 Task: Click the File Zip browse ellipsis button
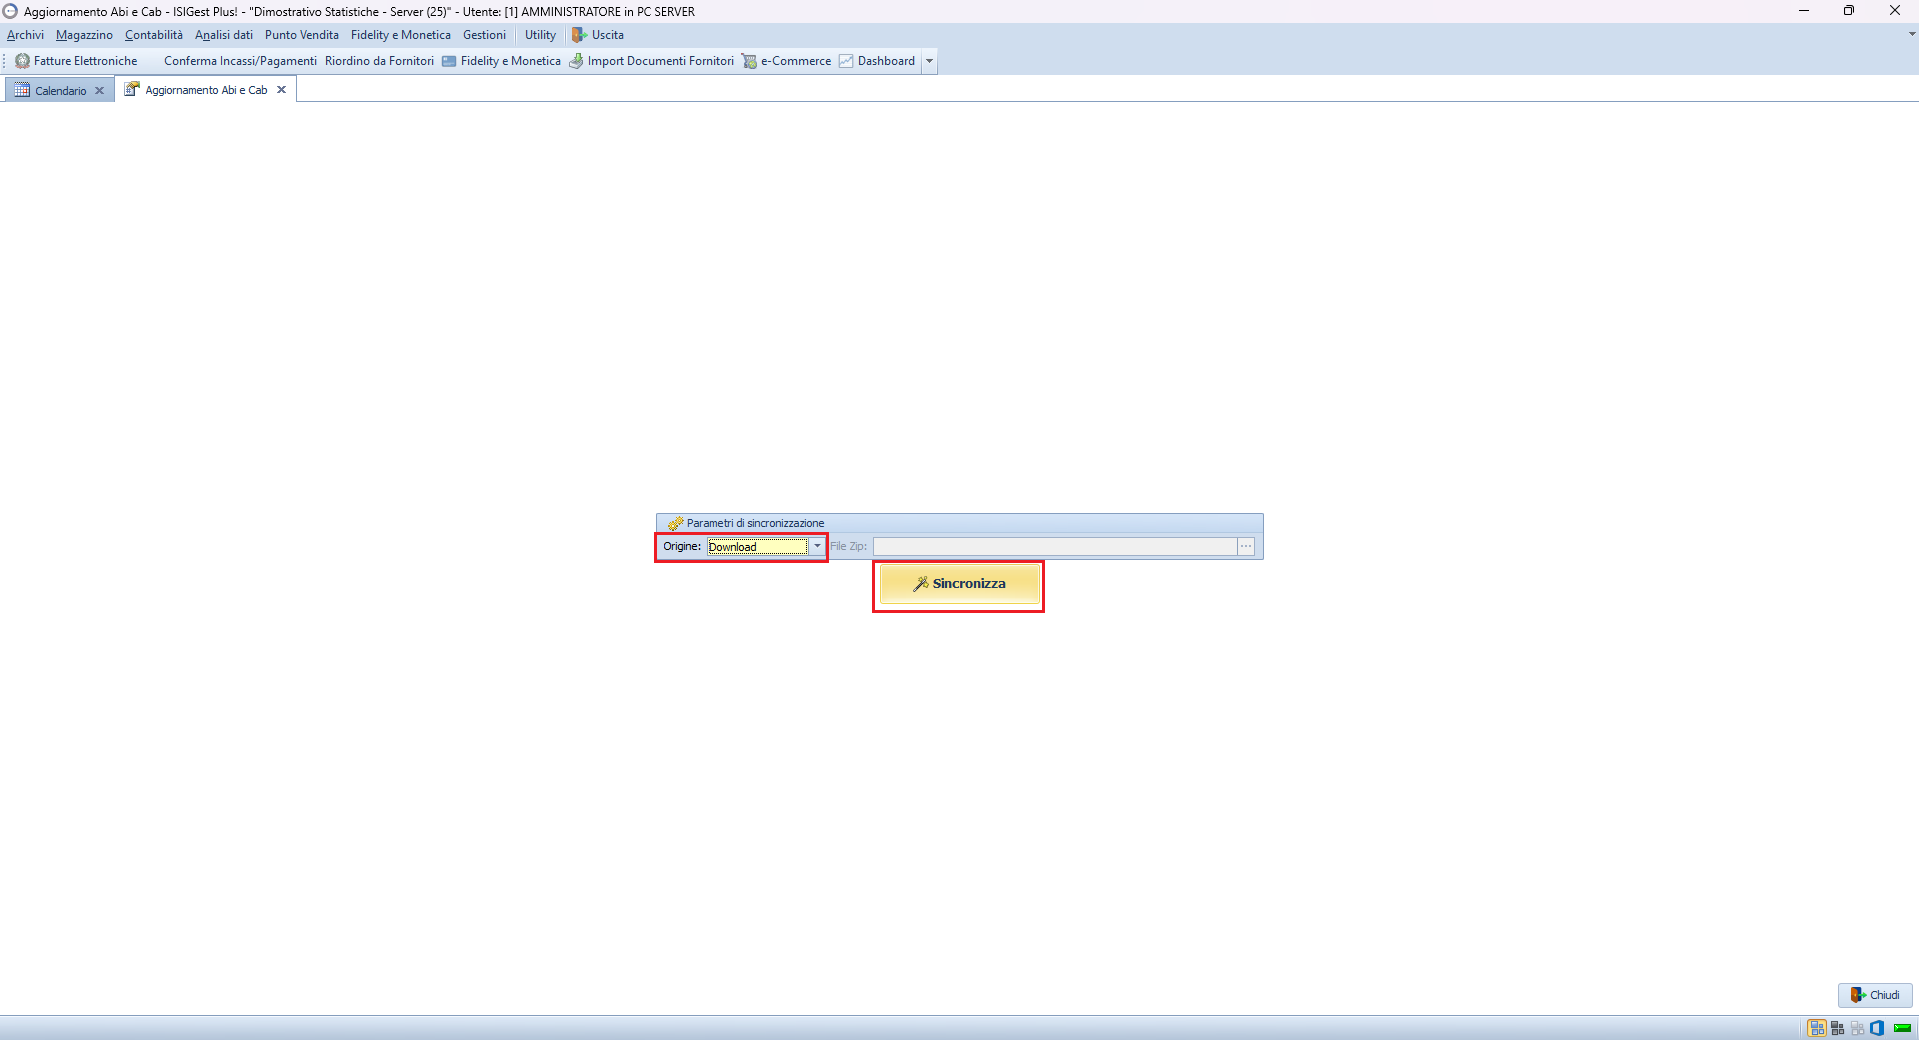point(1246,546)
